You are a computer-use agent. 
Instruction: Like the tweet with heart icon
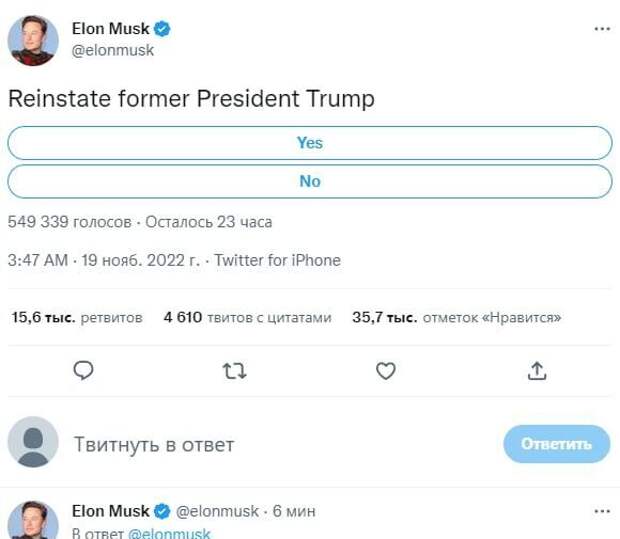(385, 371)
